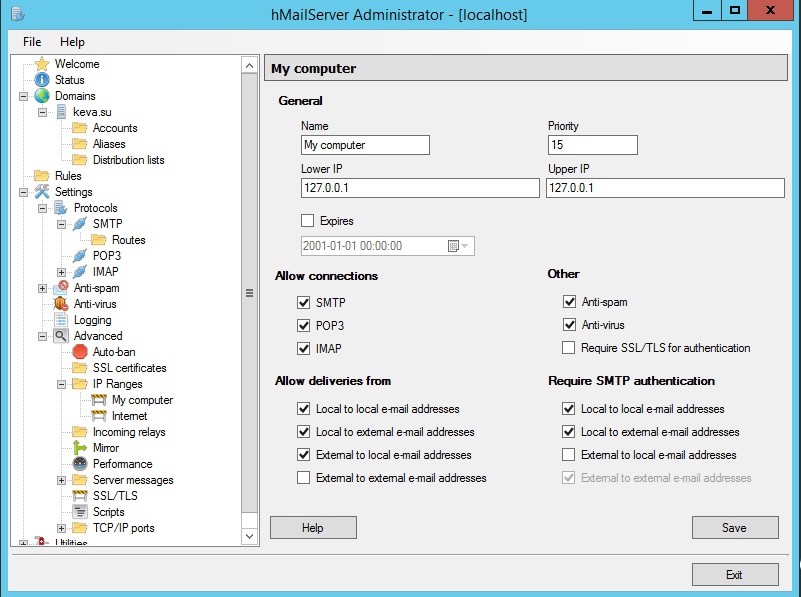Screen dimensions: 801x597
Task: Click the Save button
Action: (x=735, y=528)
